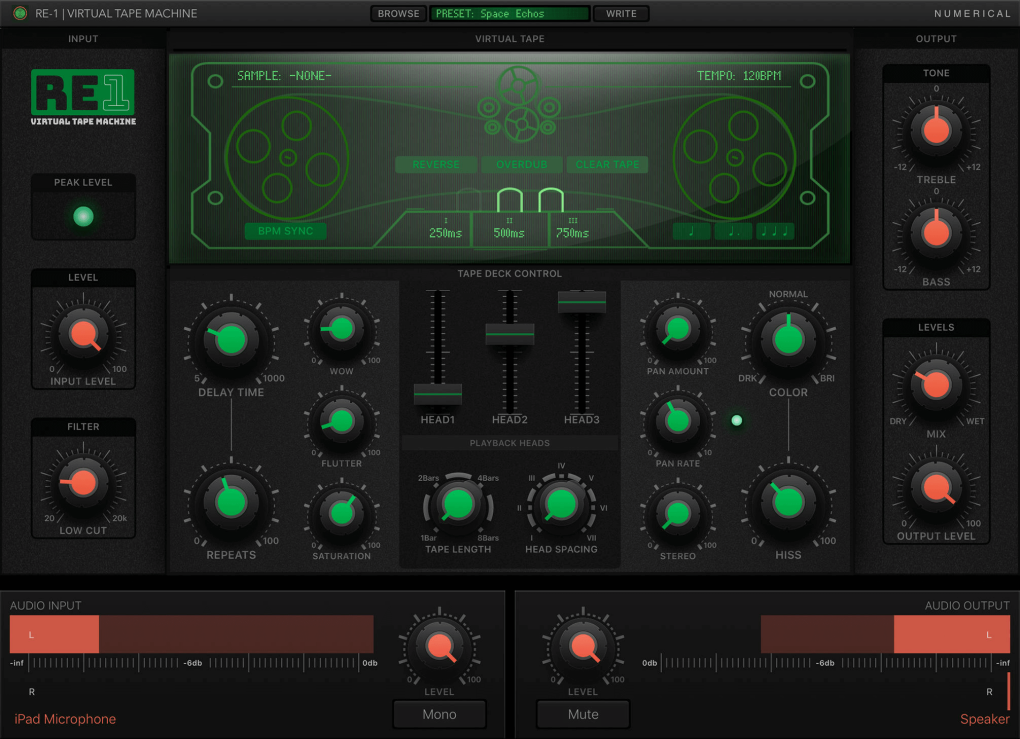Enable BPM Sync

(286, 231)
